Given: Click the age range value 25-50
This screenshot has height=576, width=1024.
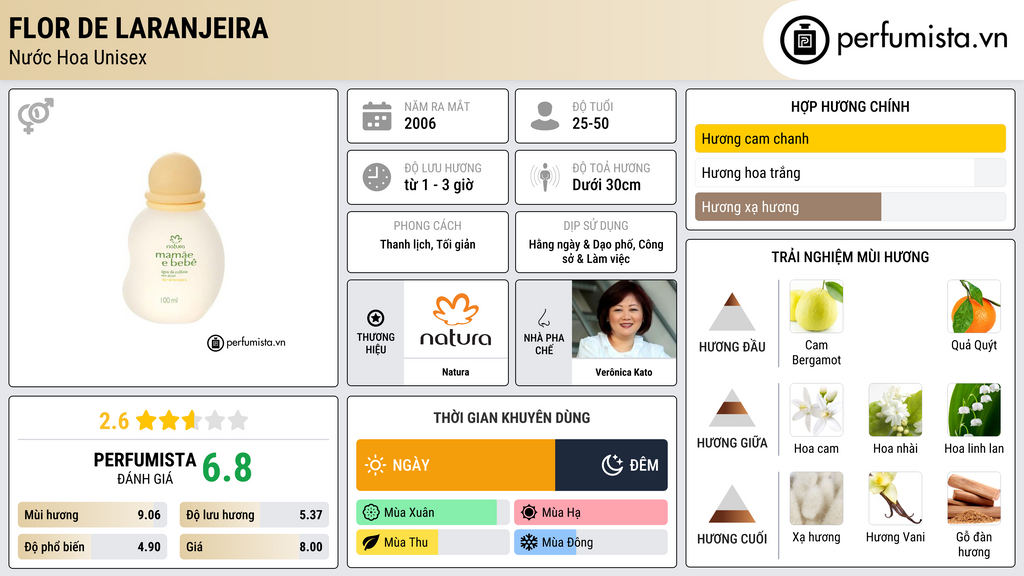Looking at the screenshot, I should (x=590, y=123).
